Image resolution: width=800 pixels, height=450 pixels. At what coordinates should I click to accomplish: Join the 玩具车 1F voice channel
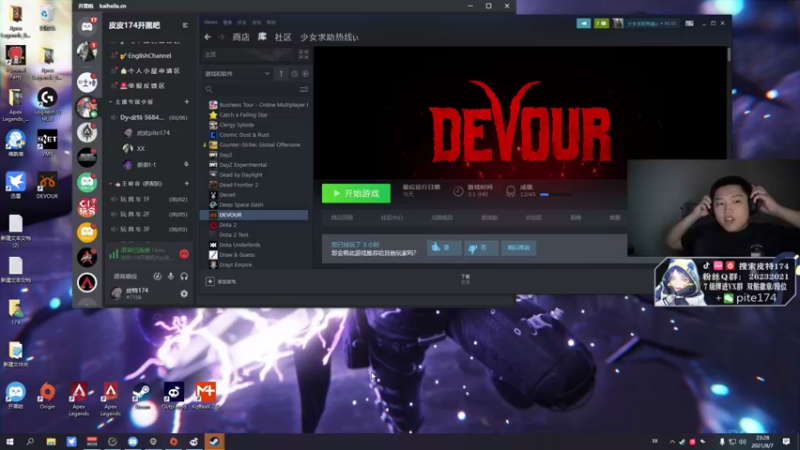(x=148, y=199)
